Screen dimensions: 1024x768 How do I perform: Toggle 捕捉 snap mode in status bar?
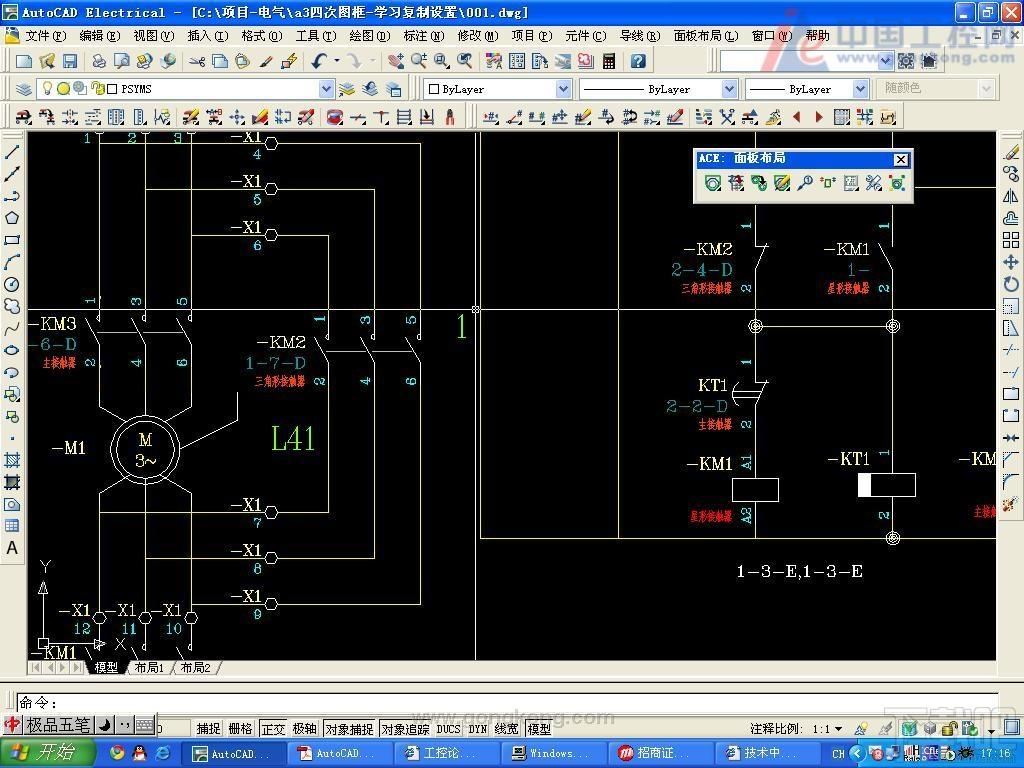(x=208, y=728)
